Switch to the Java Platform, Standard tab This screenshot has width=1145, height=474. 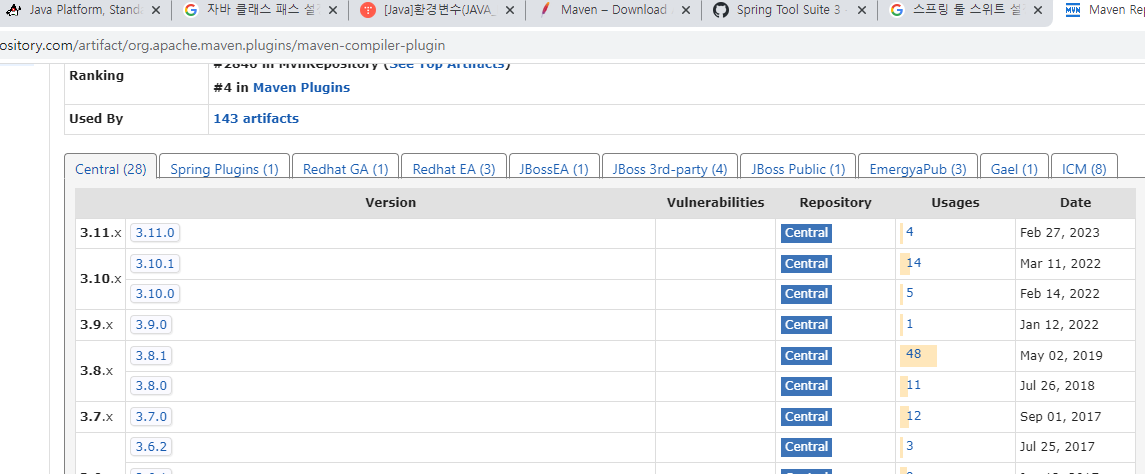[x=84, y=10]
